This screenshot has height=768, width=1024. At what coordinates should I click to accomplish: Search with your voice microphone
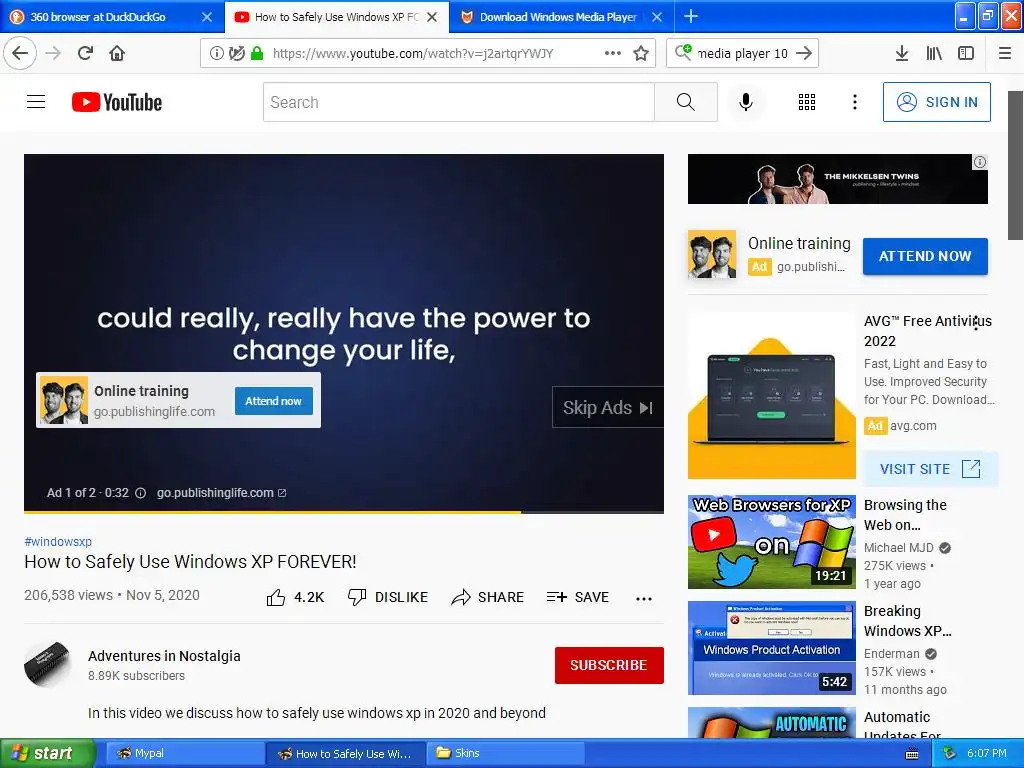(x=746, y=102)
